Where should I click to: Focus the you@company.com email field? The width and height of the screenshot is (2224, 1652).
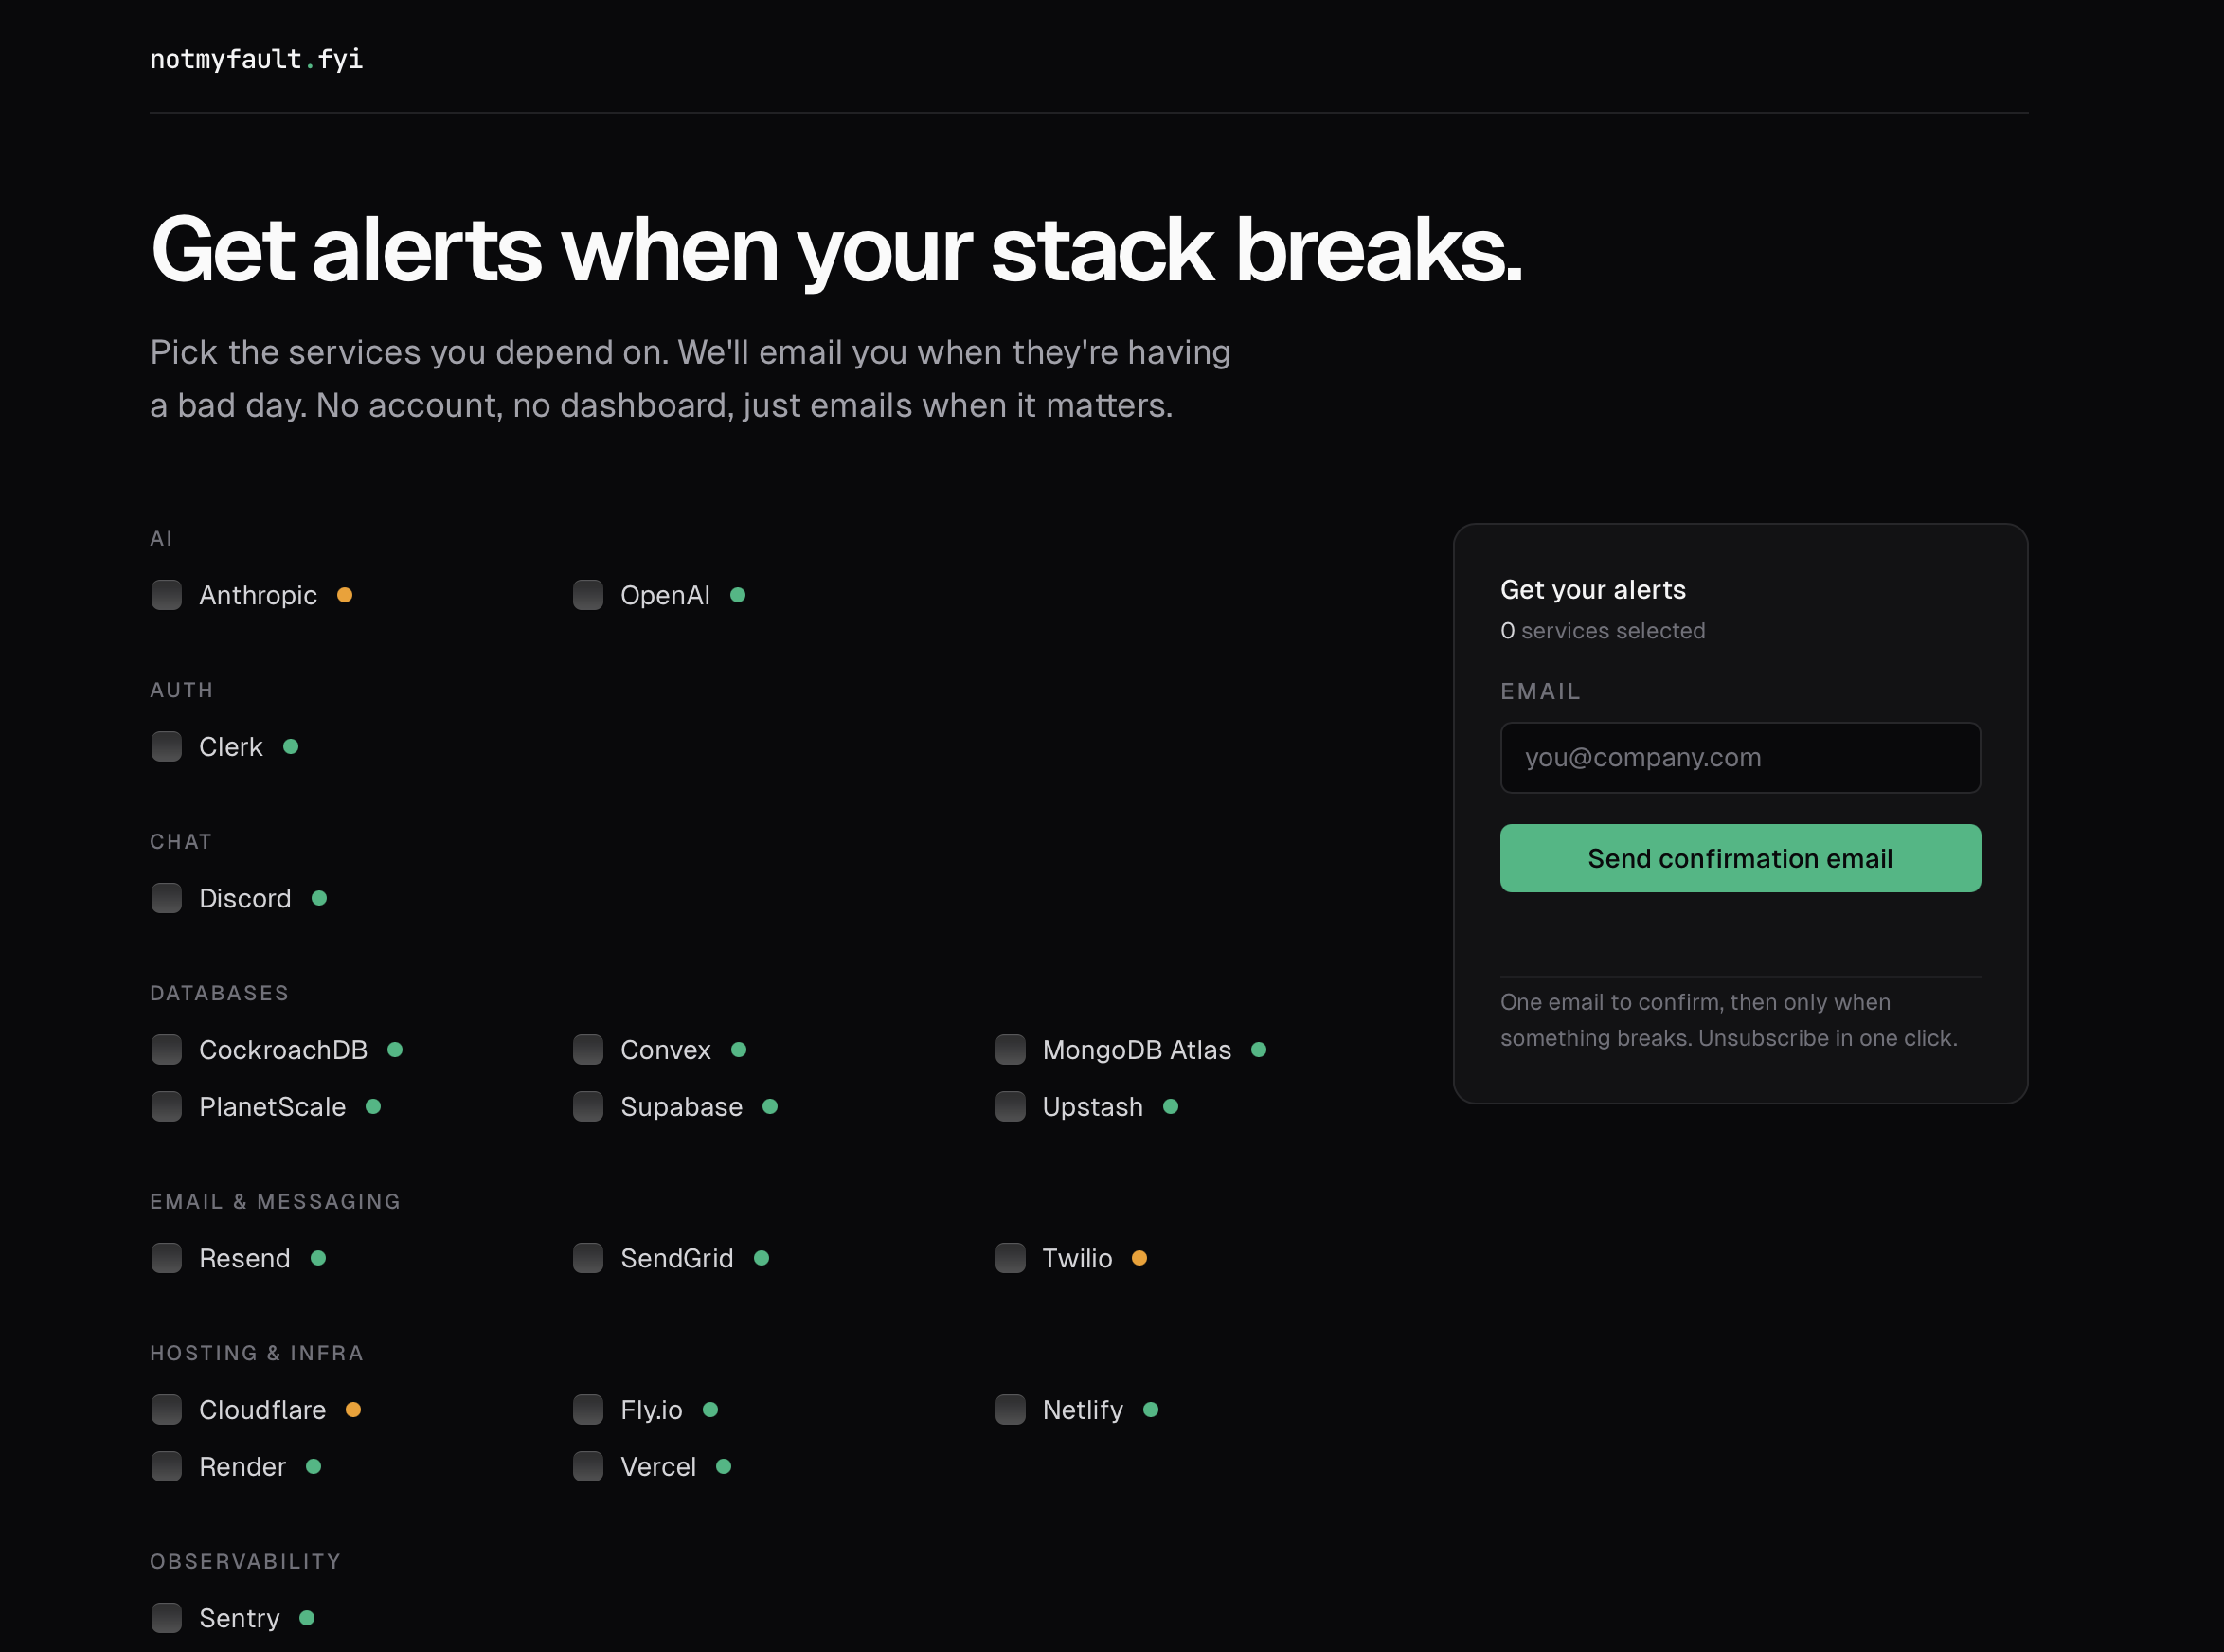(x=1740, y=758)
